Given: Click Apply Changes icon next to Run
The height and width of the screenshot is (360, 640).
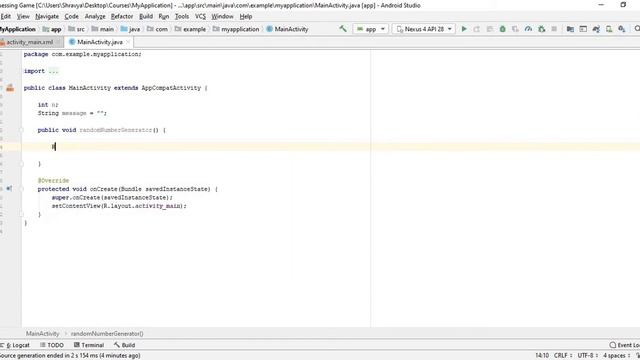Looking at the screenshot, I should pos(476,29).
